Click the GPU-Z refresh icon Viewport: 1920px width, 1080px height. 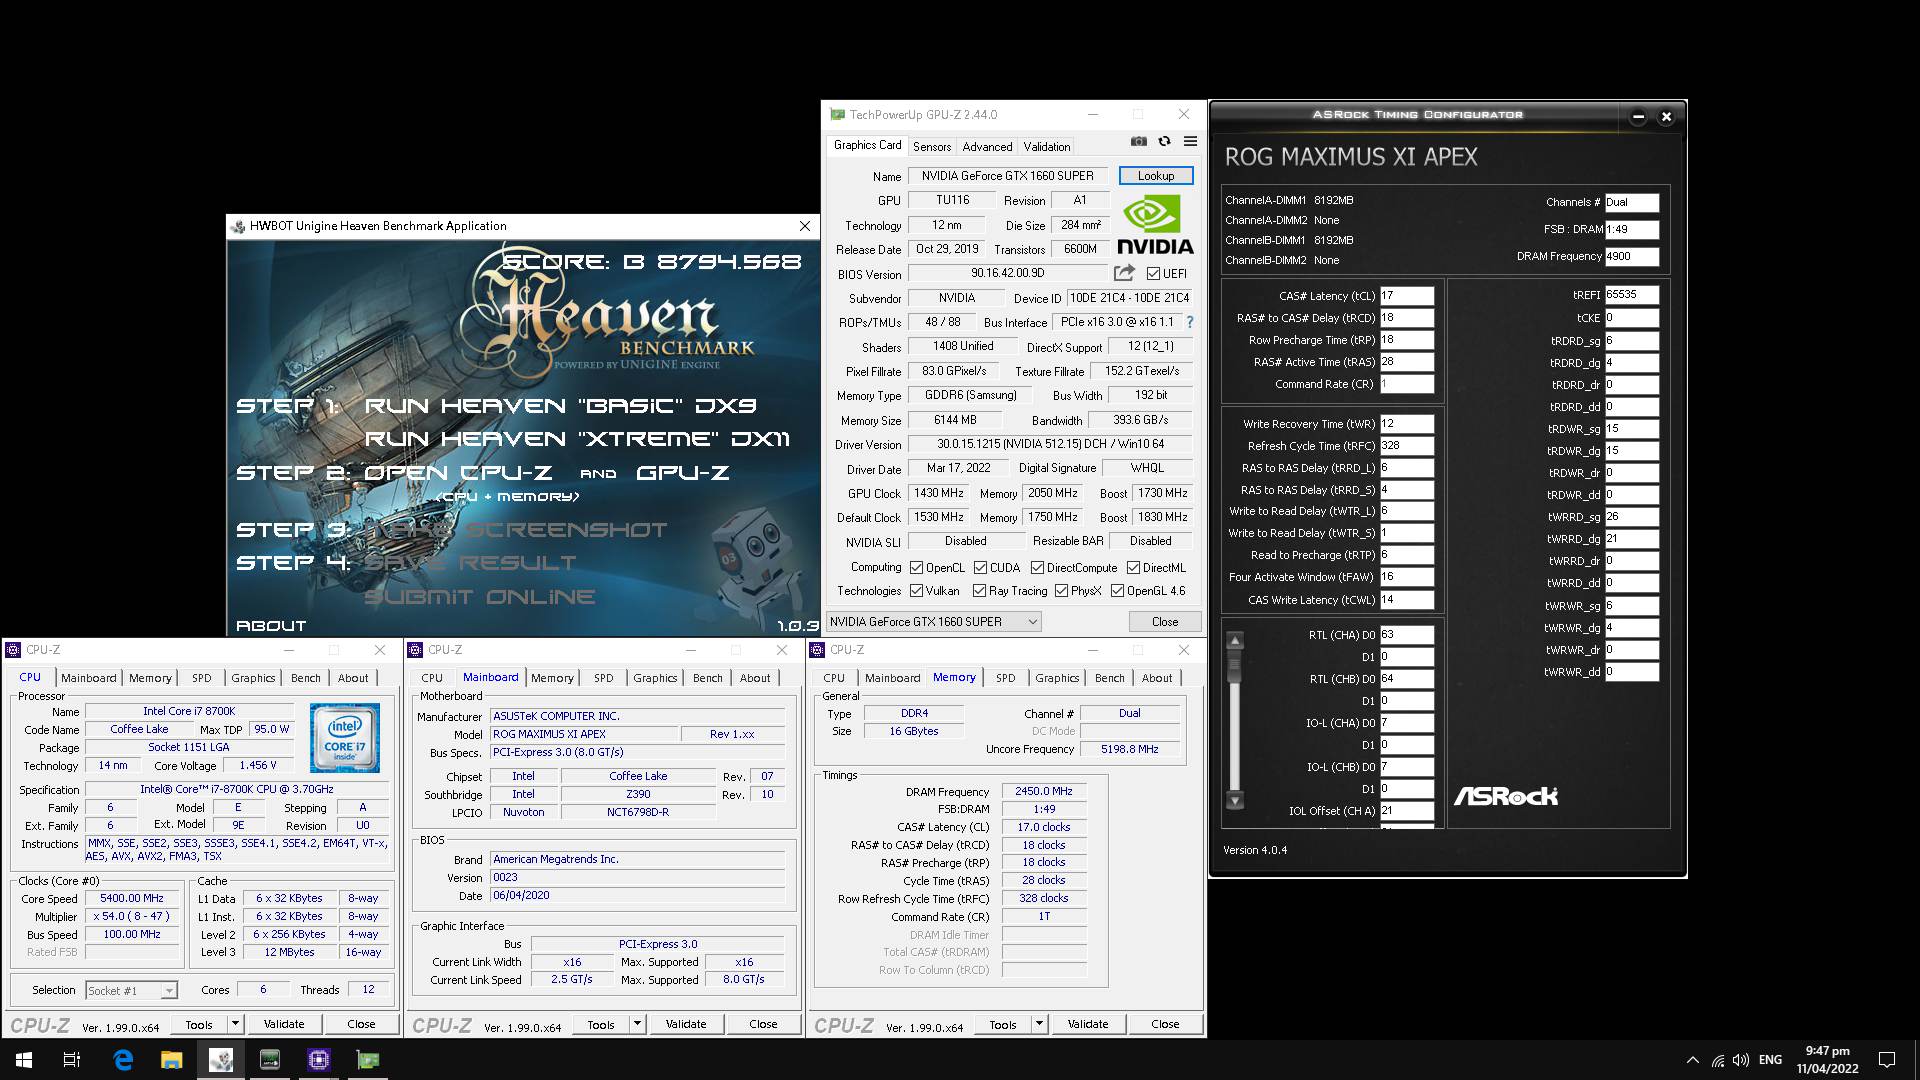pyautogui.click(x=1164, y=142)
